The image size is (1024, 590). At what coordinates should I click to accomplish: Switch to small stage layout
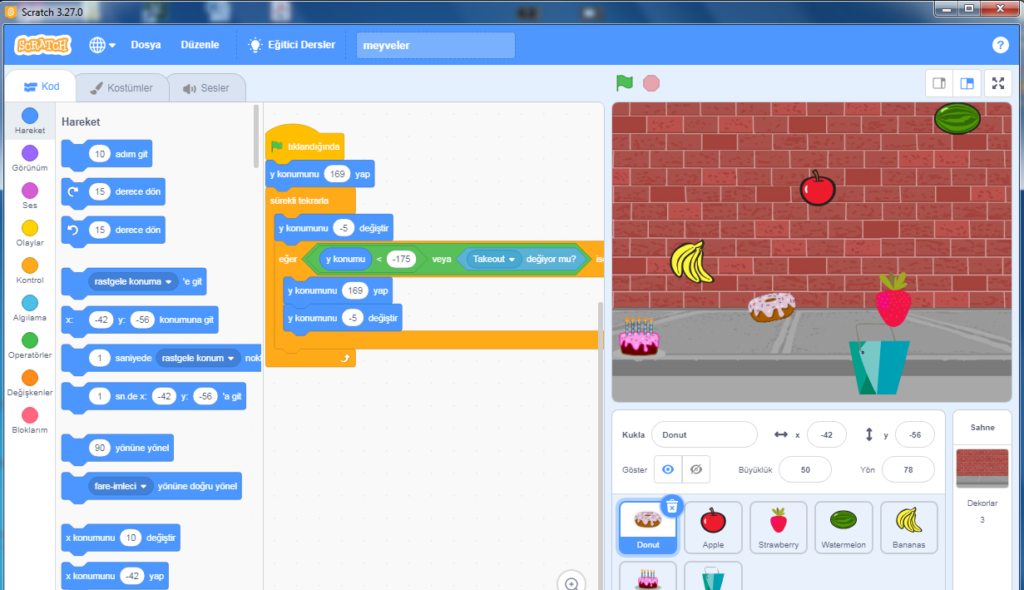(x=939, y=84)
